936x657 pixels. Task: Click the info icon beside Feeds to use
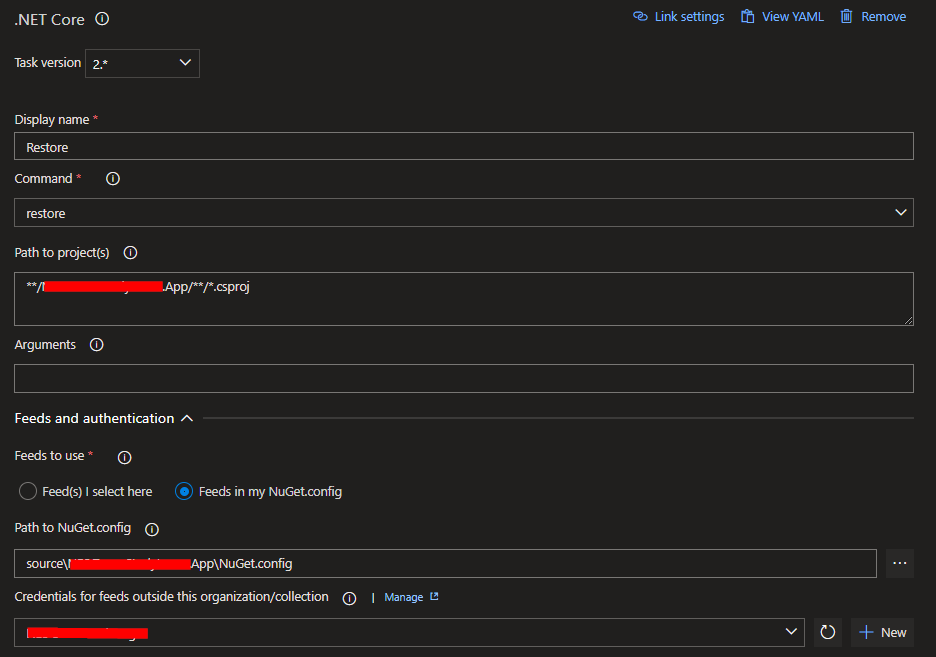tap(123, 457)
